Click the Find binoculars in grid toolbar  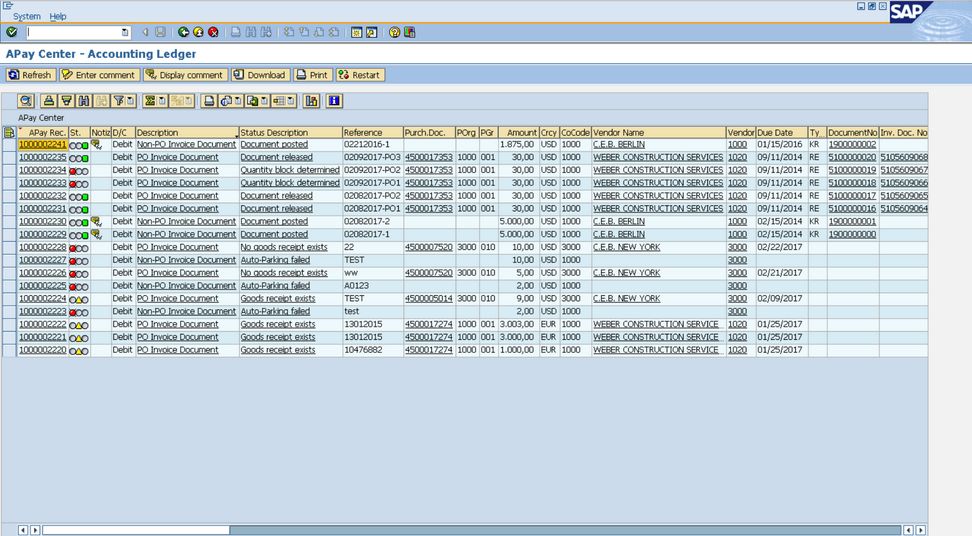(x=84, y=100)
